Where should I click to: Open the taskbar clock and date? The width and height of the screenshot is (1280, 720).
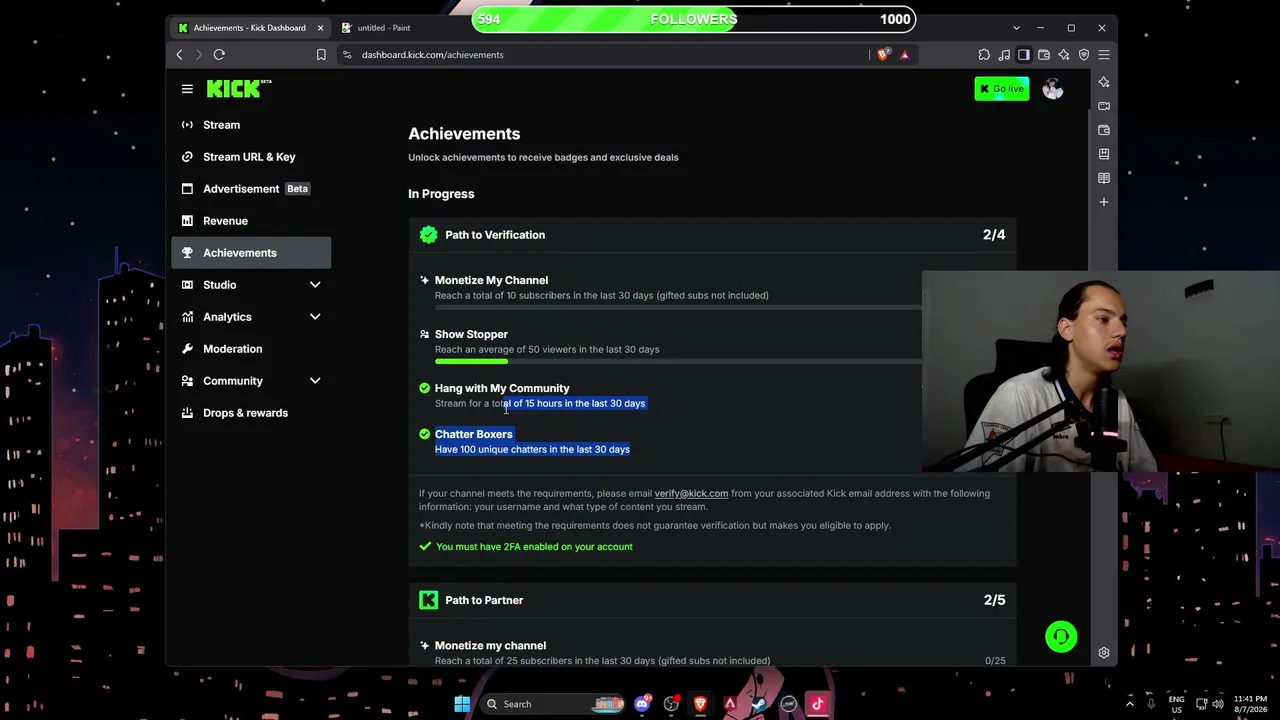(x=1250, y=704)
